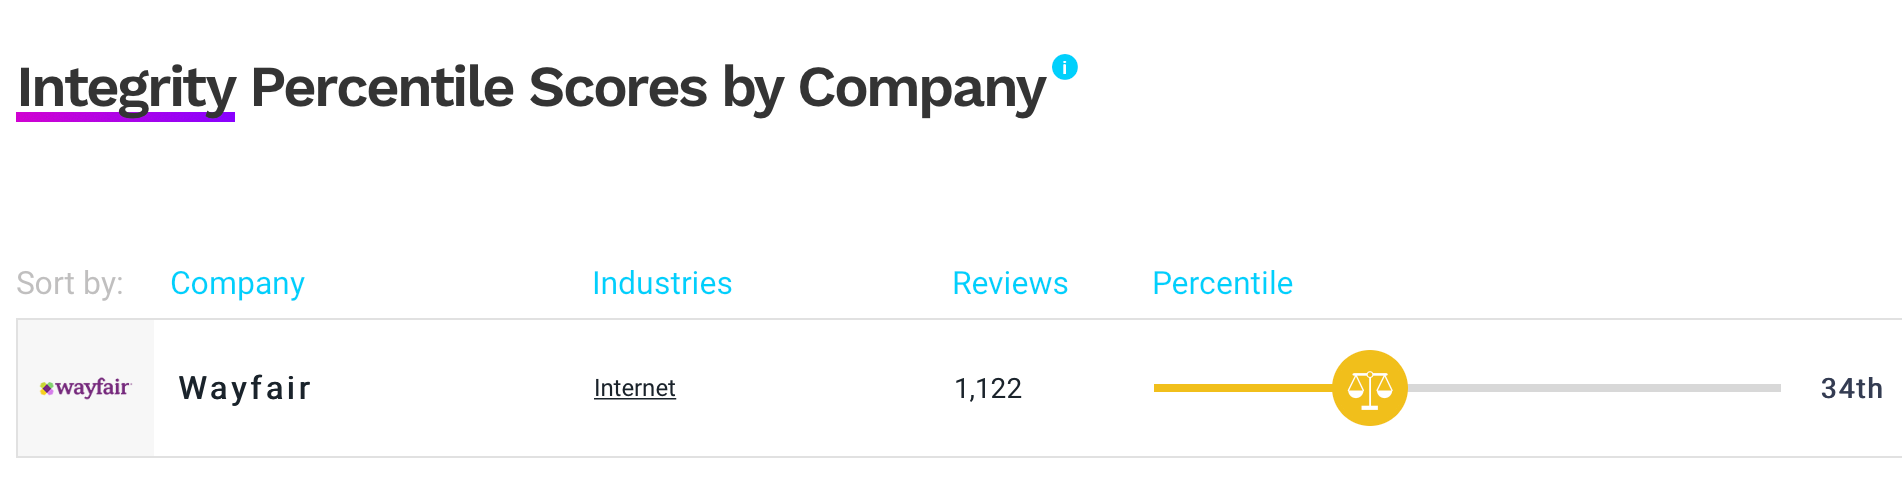Open the Wayfair company name

pyautogui.click(x=245, y=388)
